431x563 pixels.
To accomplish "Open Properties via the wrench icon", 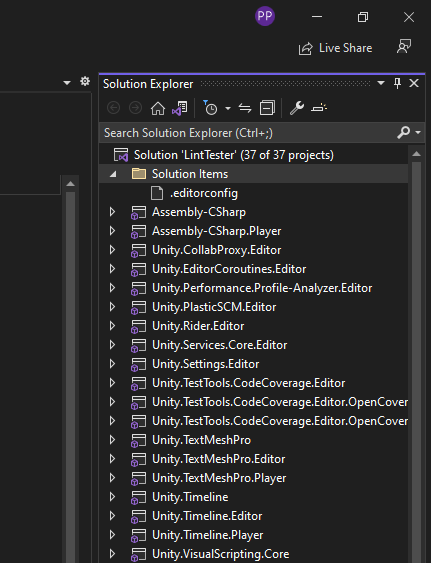I will [x=297, y=108].
